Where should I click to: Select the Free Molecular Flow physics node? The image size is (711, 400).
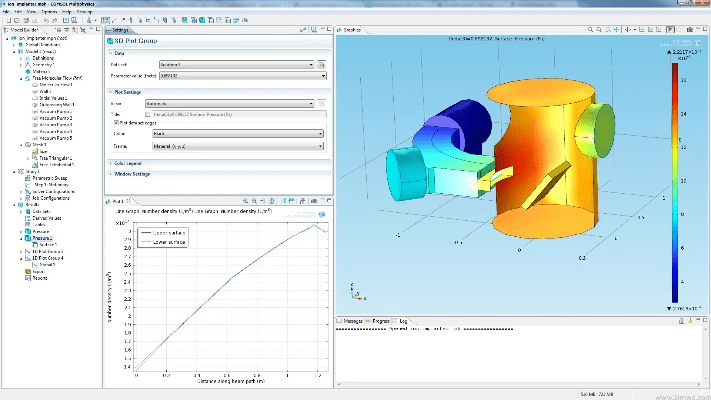(58, 77)
